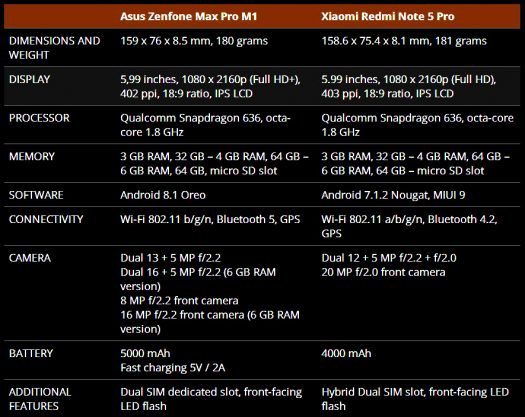
Task: Click the CONNECTIVITY row label
Action: [46, 219]
